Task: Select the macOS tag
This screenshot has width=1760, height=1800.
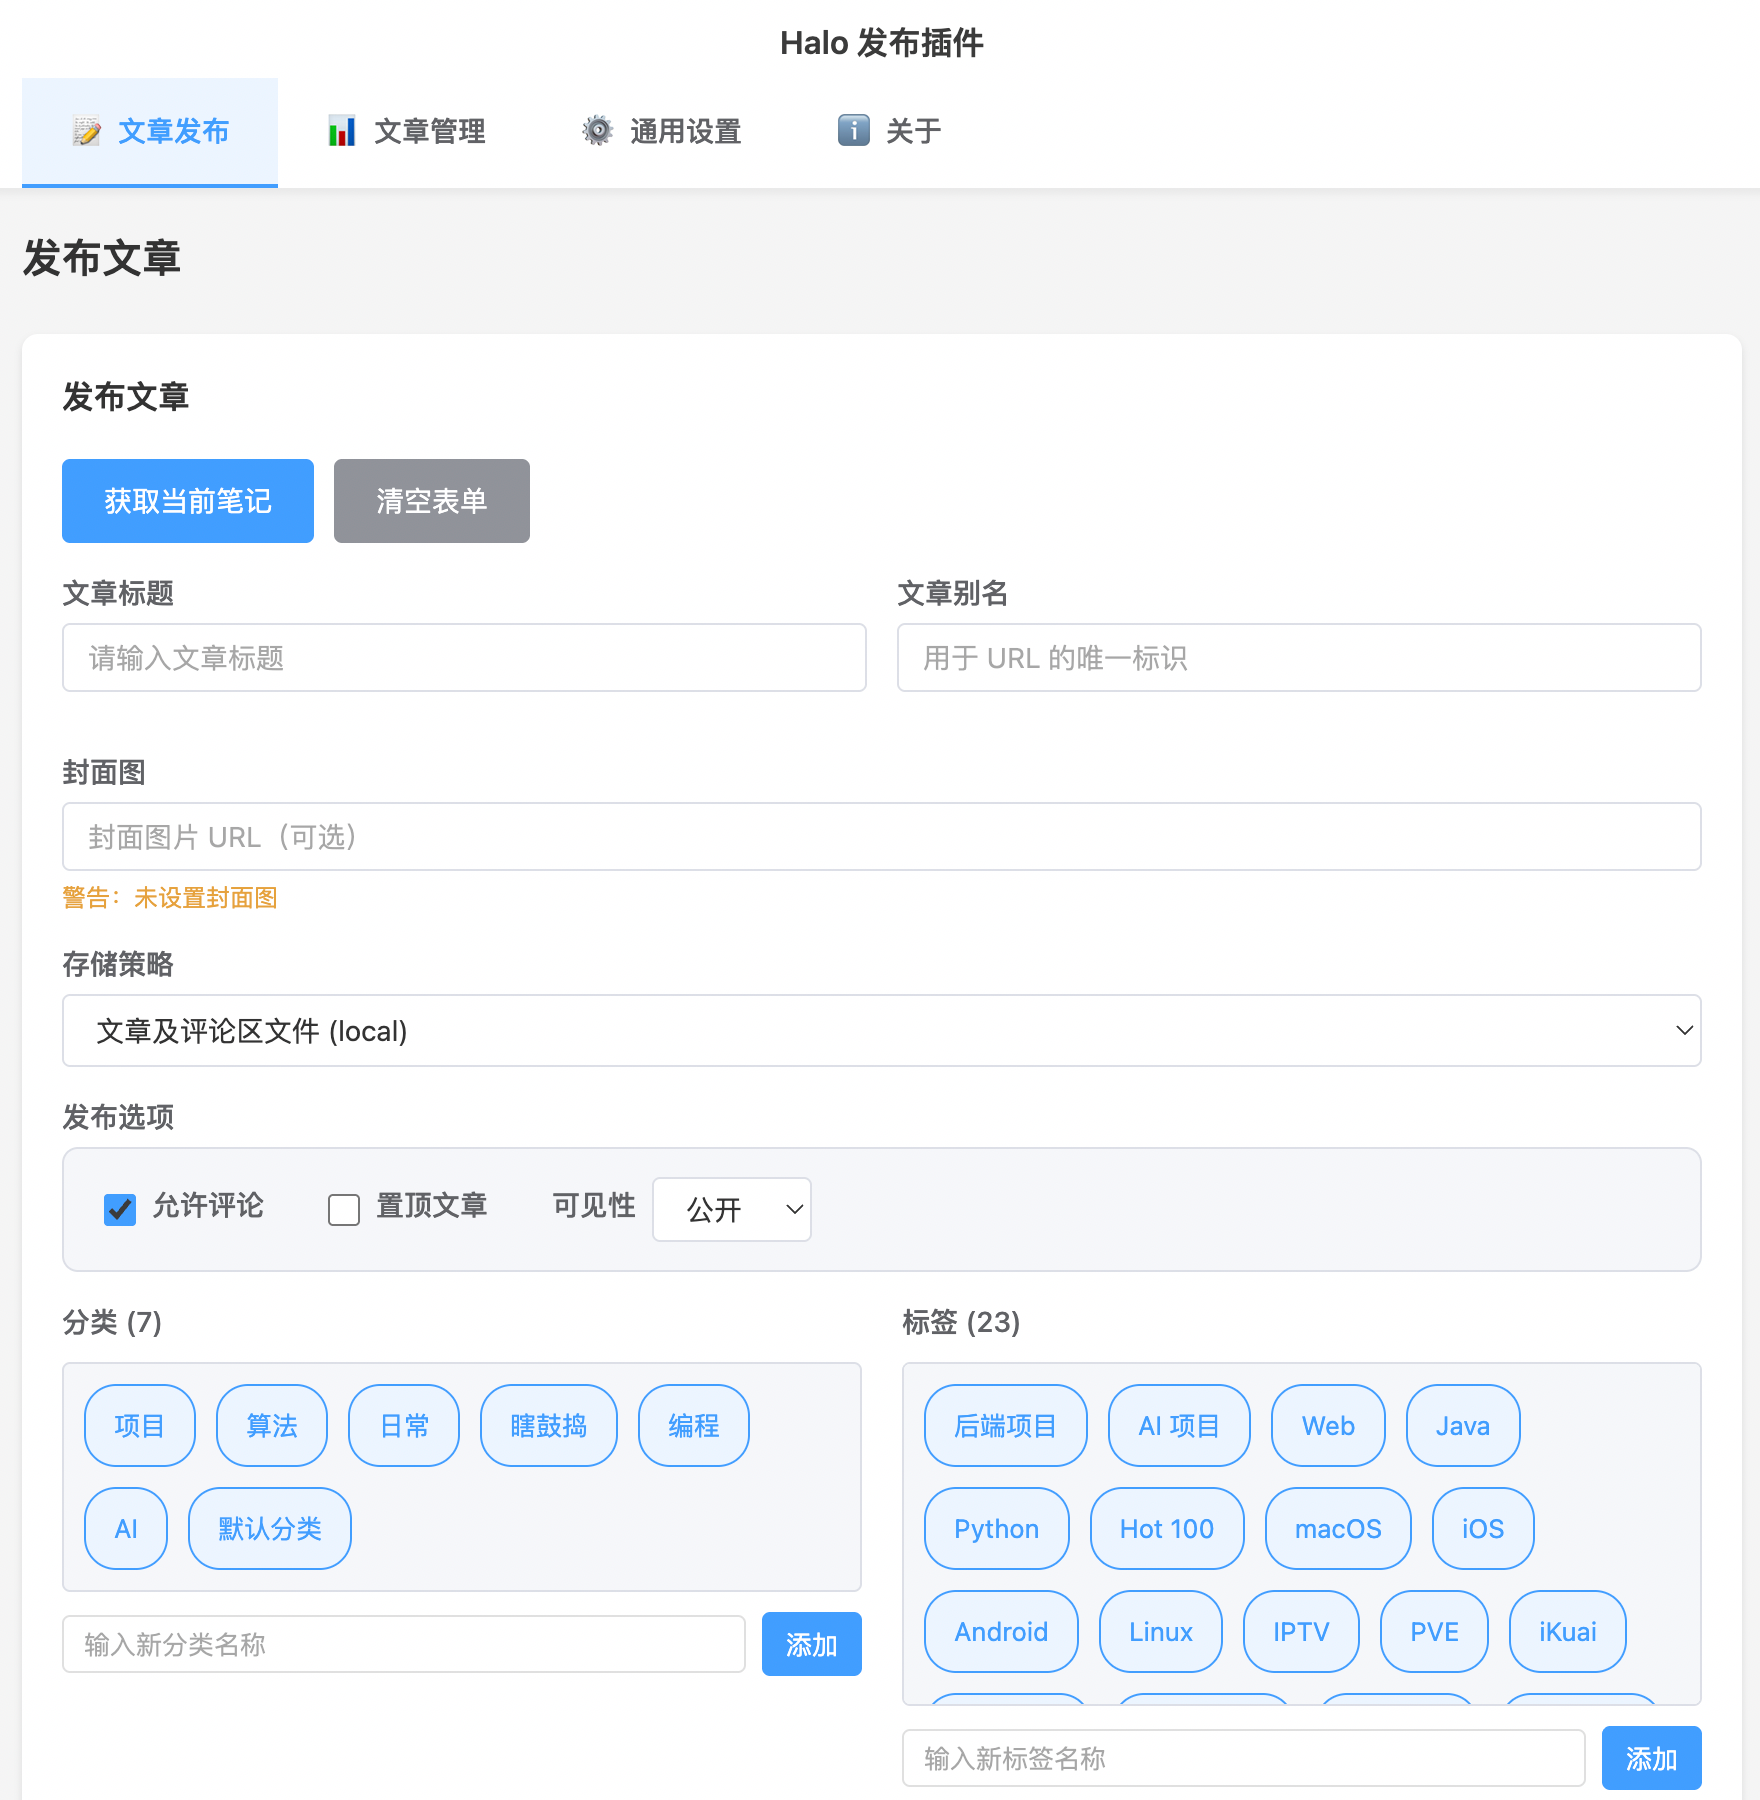Action: coord(1338,1529)
